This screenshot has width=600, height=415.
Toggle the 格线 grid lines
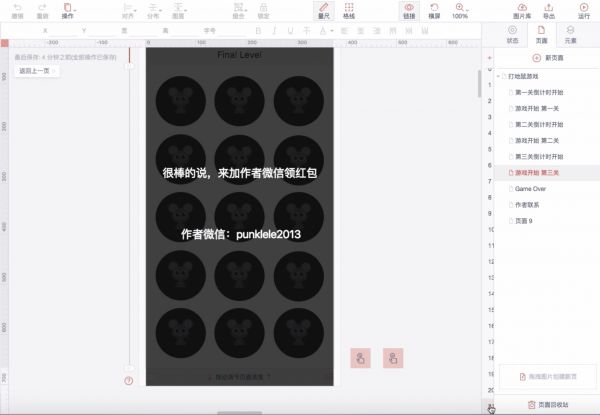349,11
